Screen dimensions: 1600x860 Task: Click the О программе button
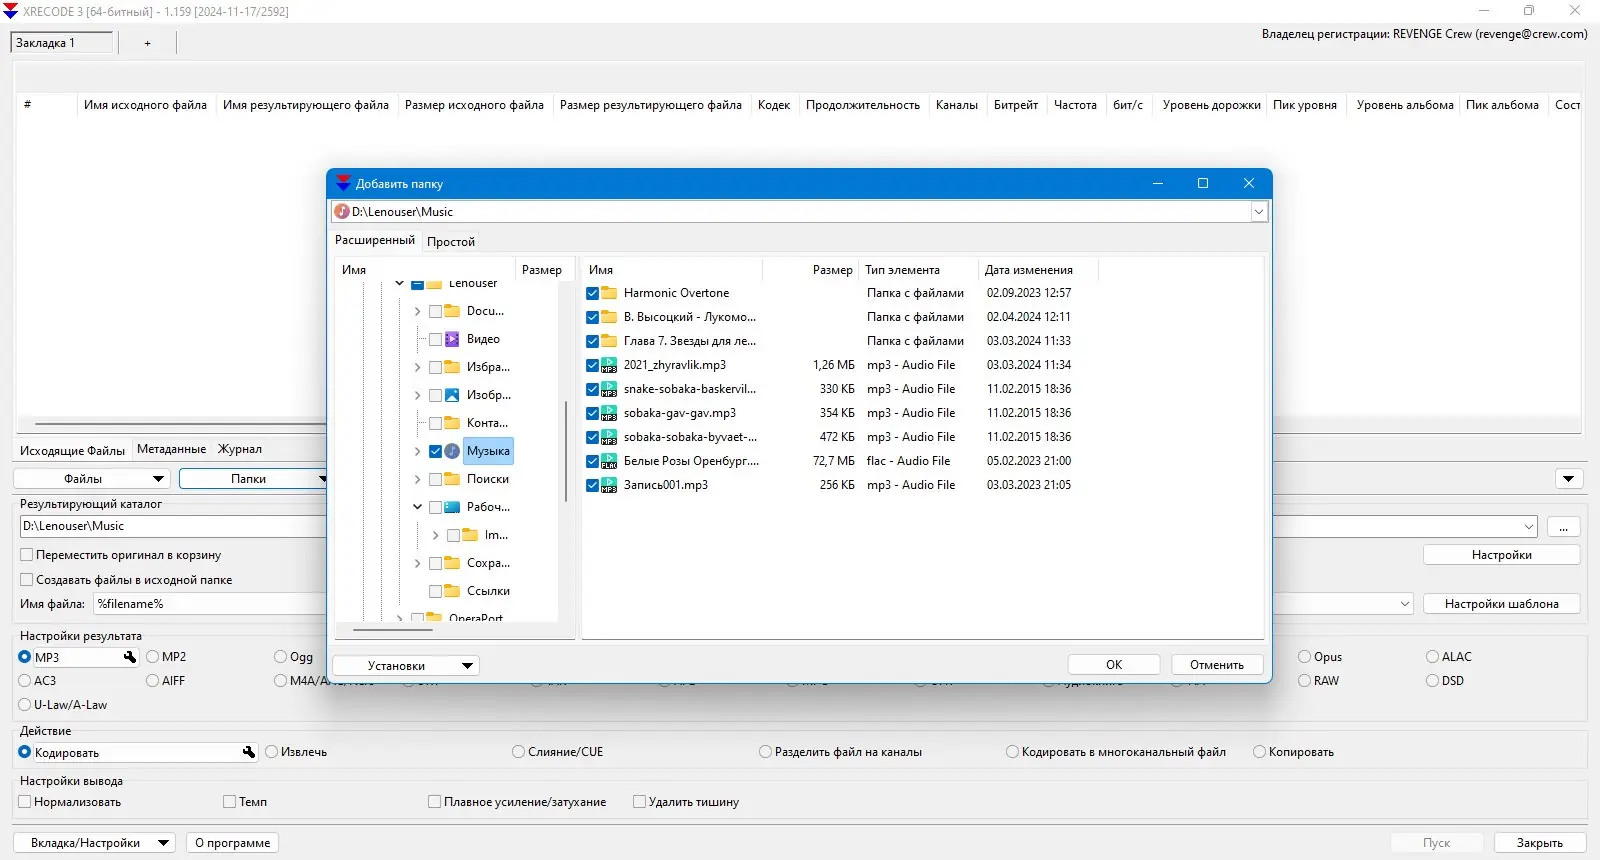click(x=233, y=843)
